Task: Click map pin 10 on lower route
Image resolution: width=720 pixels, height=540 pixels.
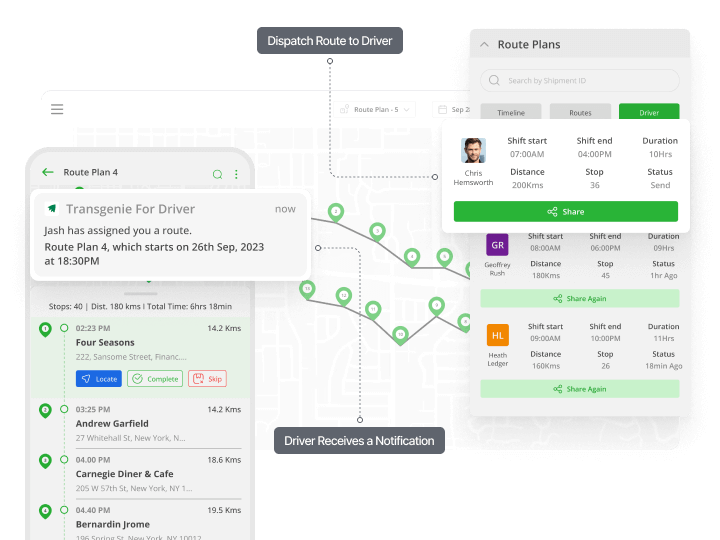Action: pyautogui.click(x=400, y=336)
